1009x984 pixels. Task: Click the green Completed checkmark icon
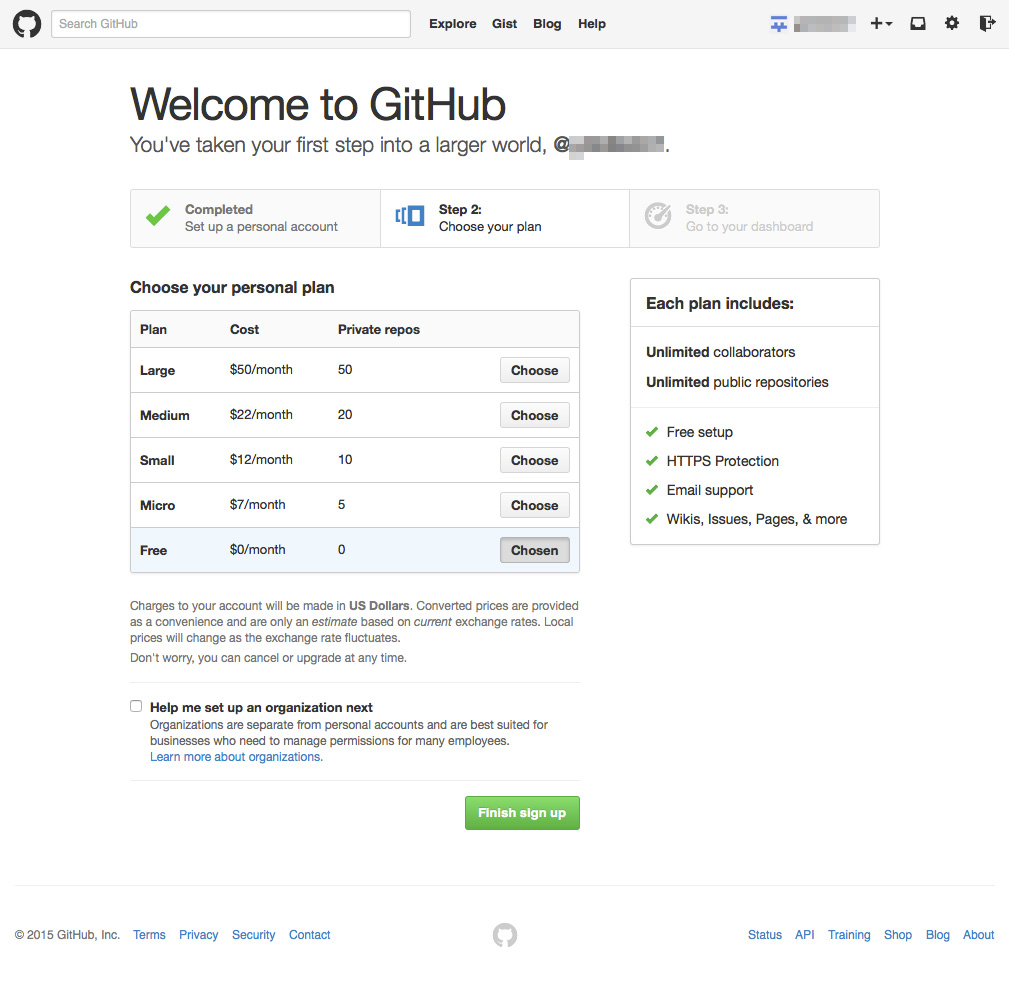(158, 216)
